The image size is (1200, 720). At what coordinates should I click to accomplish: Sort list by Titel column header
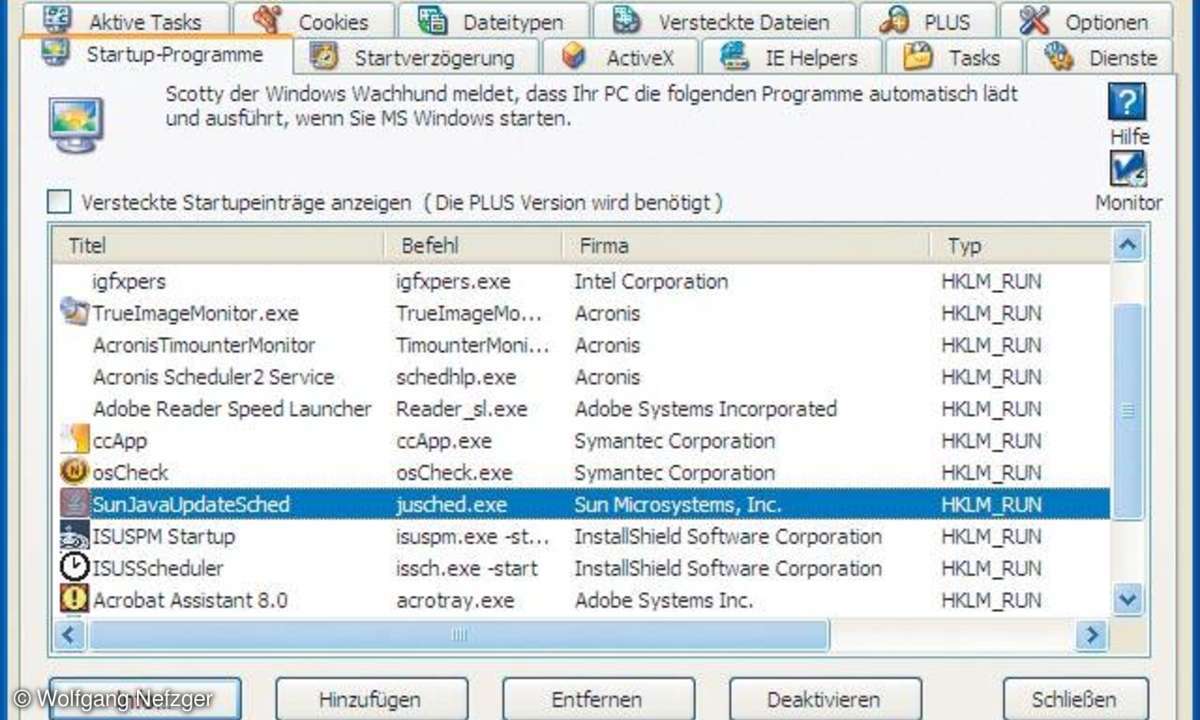[x=219, y=245]
